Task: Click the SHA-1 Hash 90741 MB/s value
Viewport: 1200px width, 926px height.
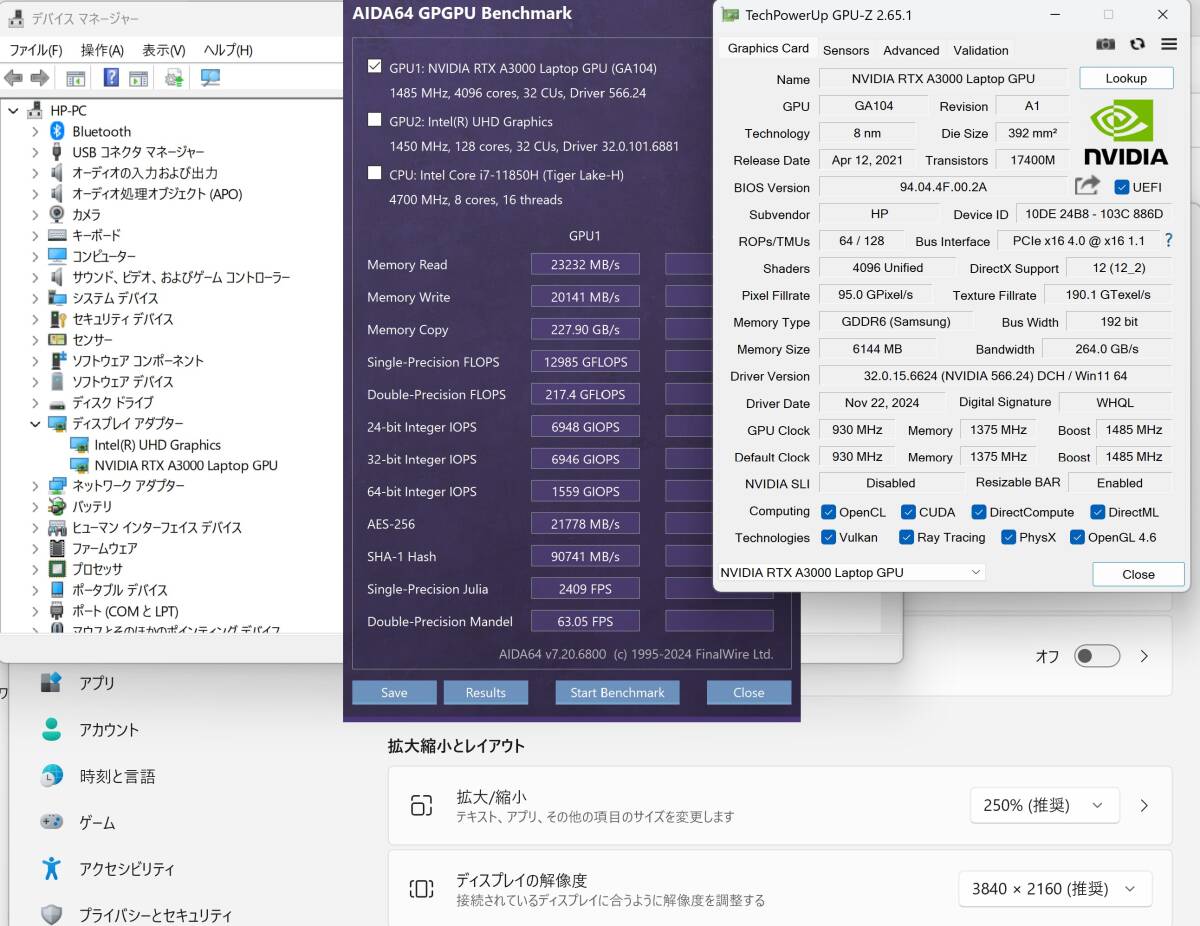Action: click(x=585, y=556)
